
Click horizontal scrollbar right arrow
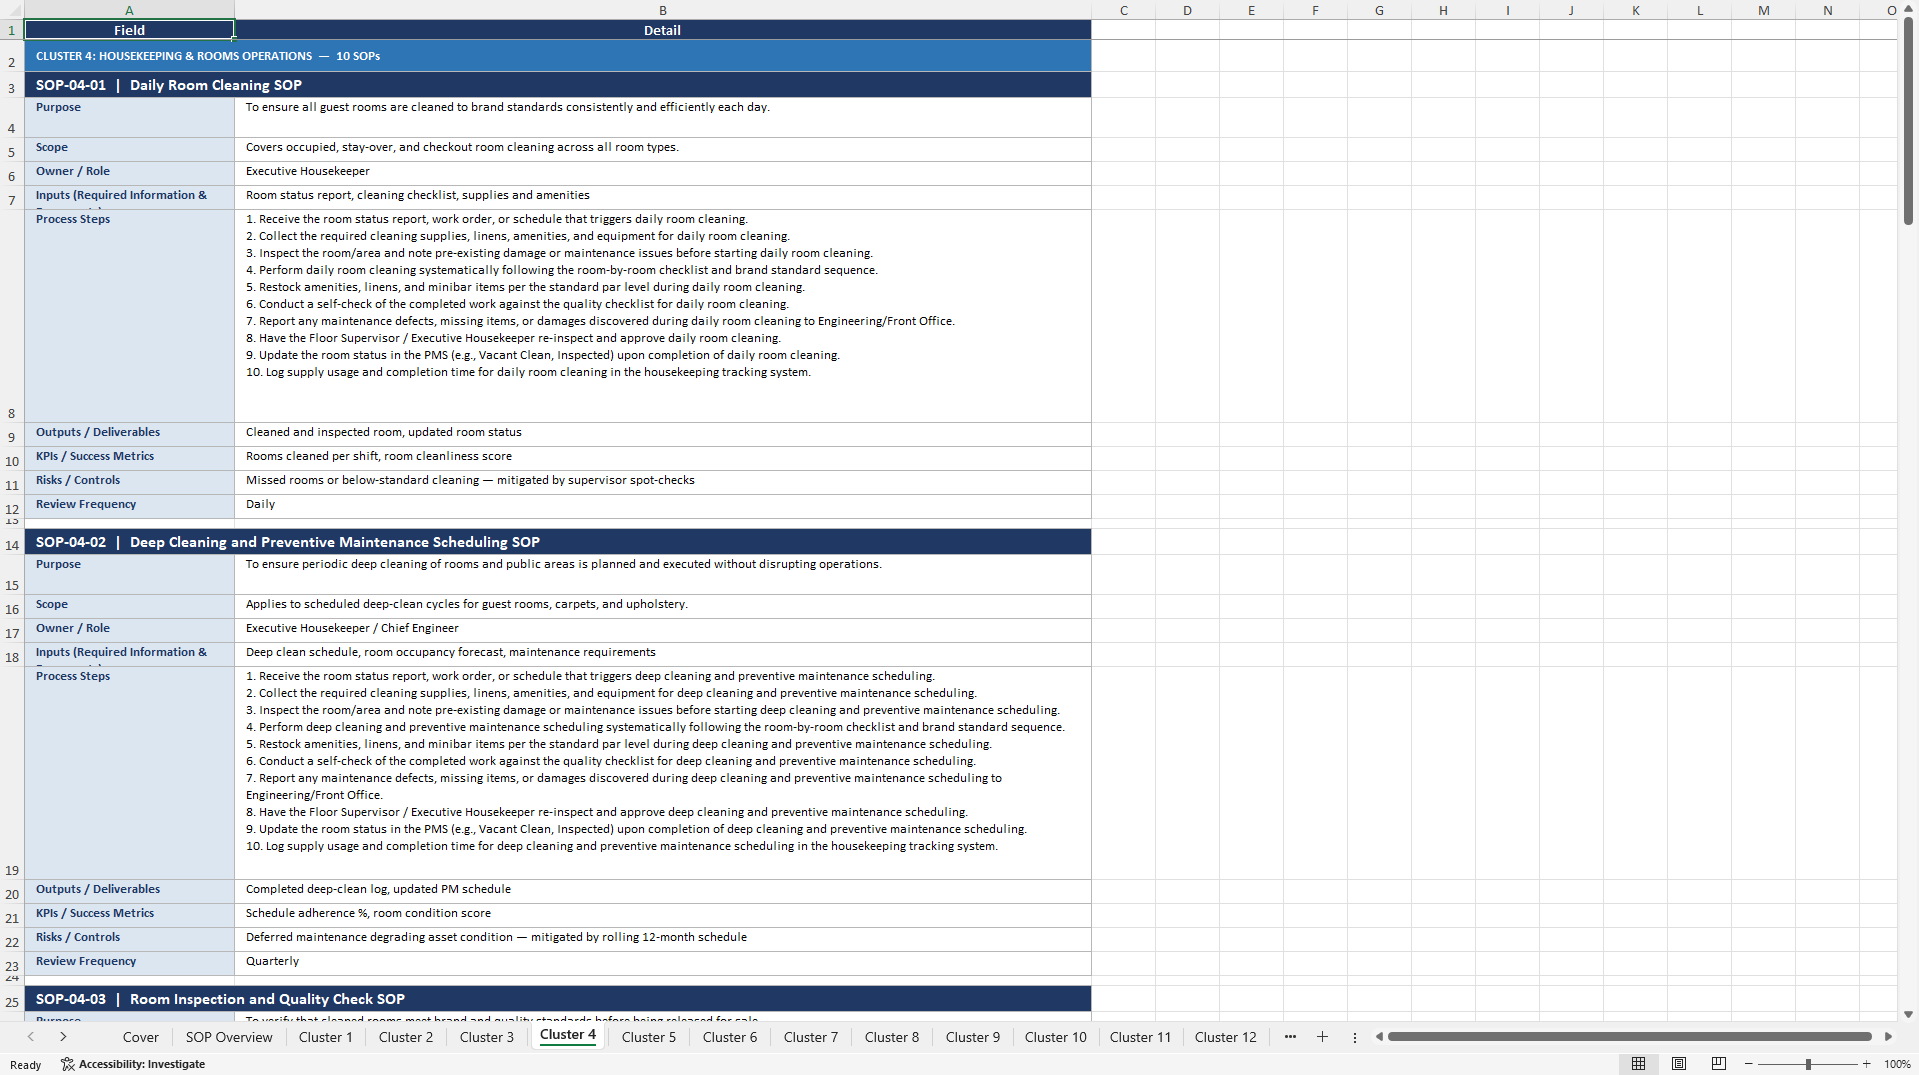(1888, 1037)
